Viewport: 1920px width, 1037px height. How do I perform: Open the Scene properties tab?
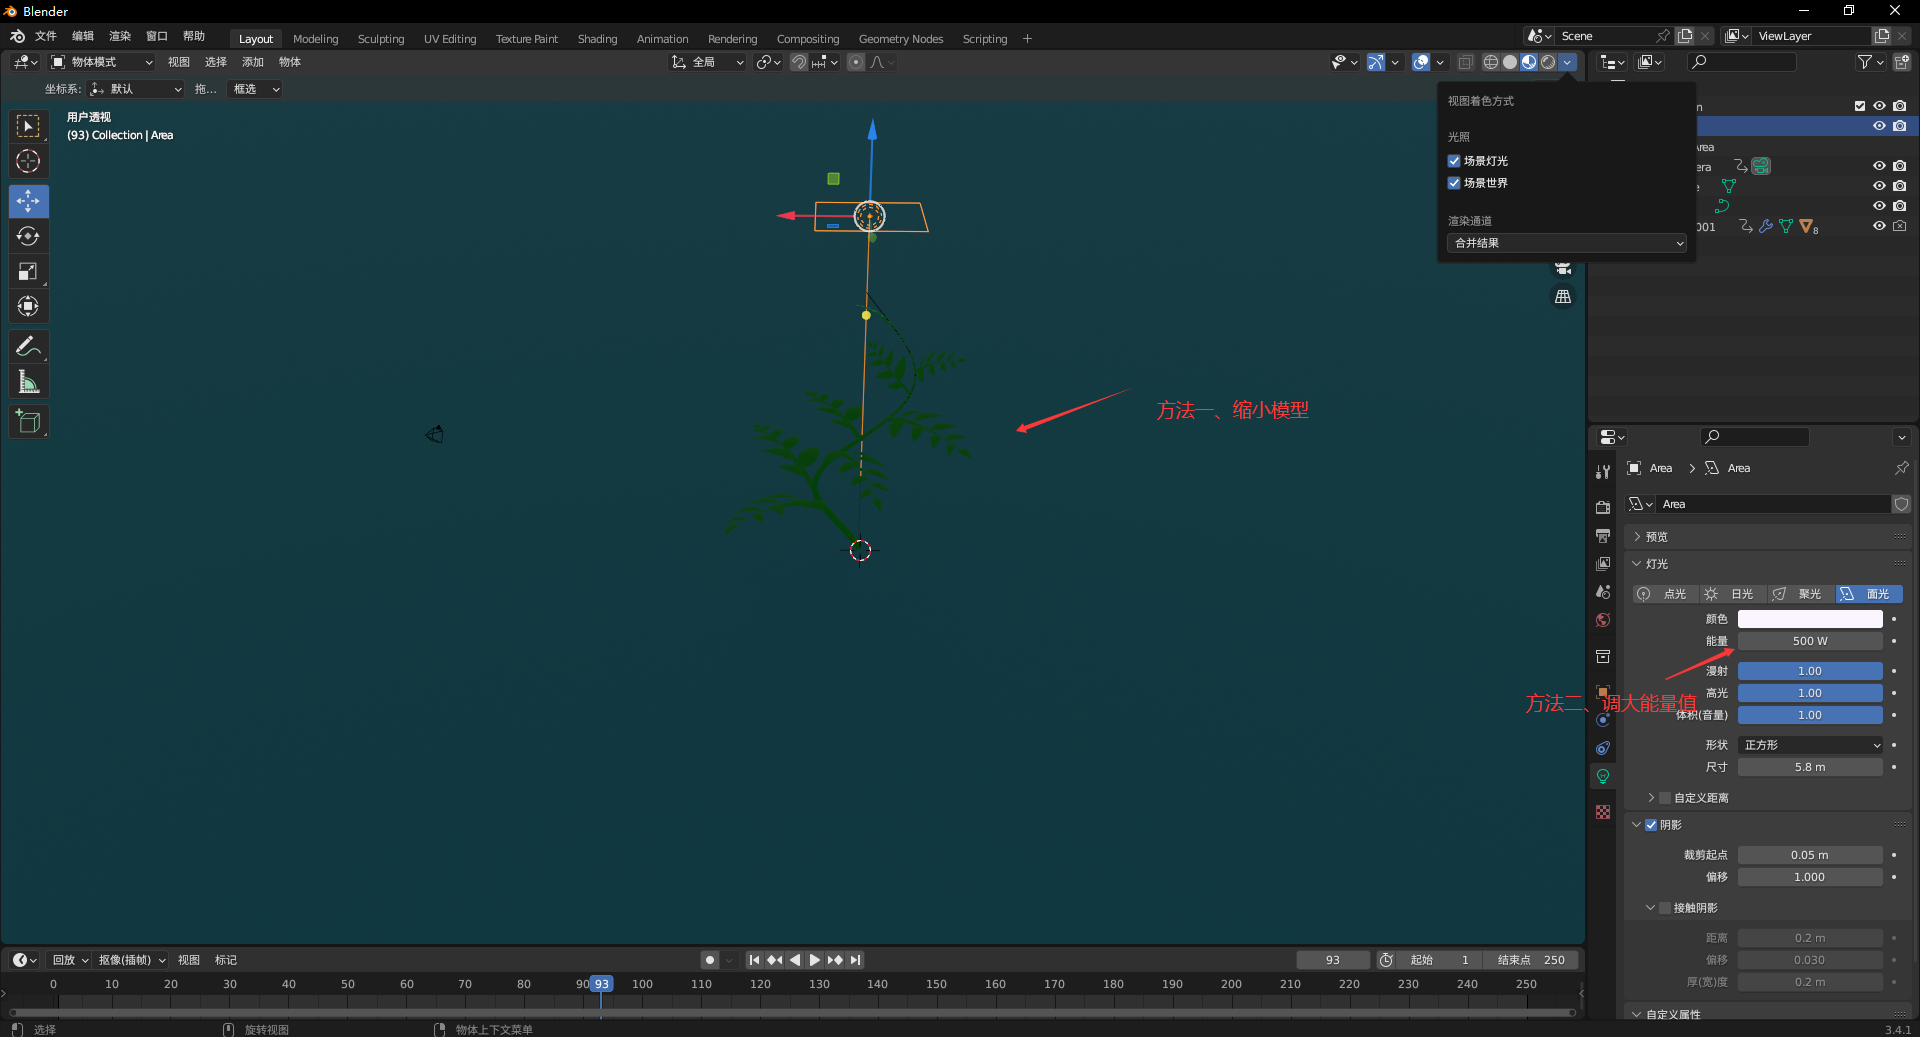pos(1603,592)
